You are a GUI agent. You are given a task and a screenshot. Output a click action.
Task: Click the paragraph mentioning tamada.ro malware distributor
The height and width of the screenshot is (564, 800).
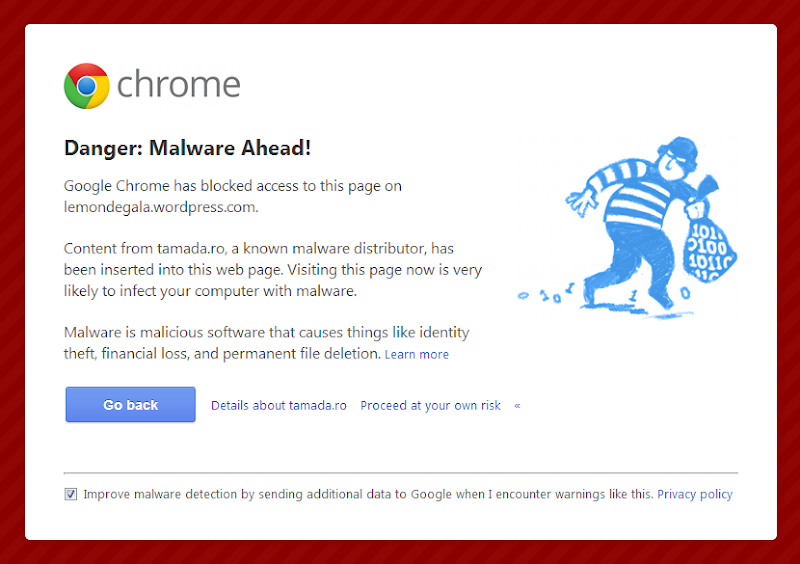click(x=272, y=269)
